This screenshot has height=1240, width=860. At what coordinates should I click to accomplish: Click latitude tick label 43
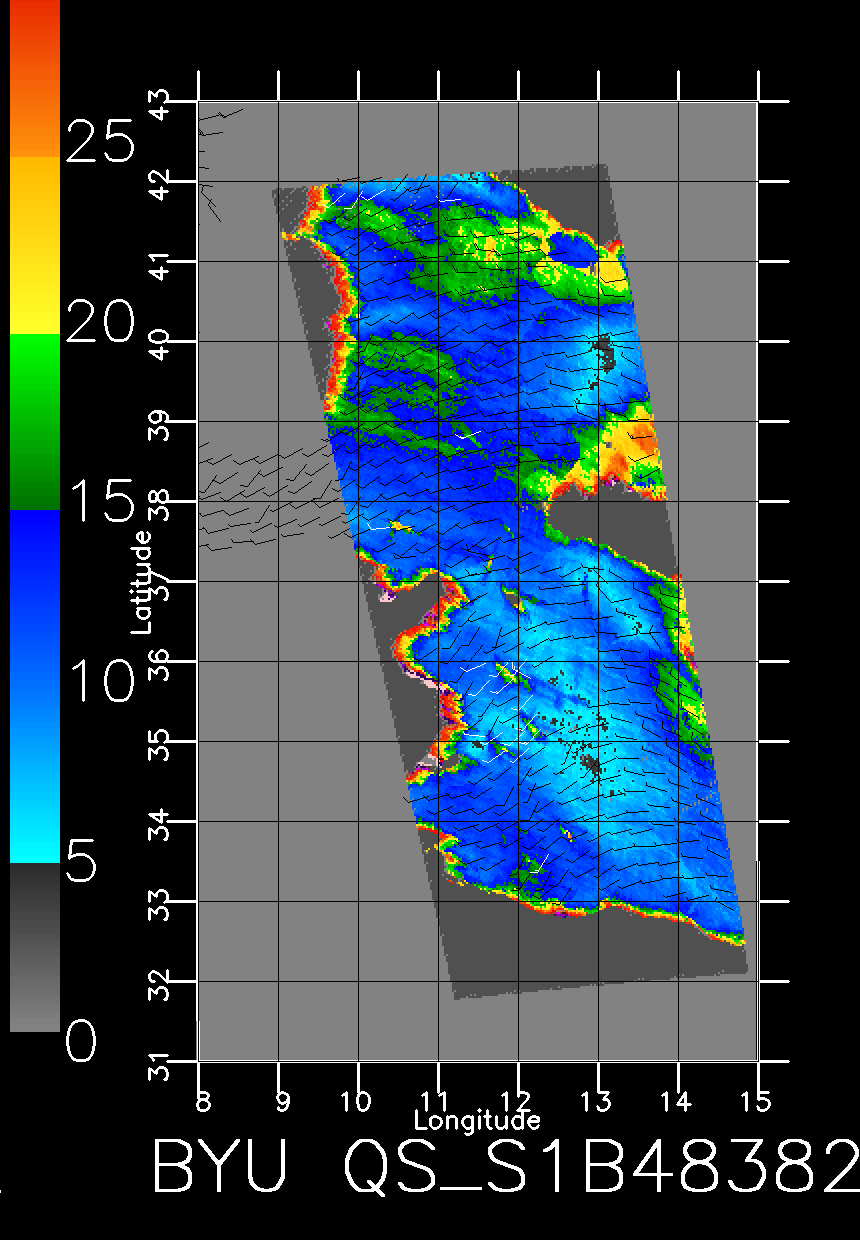tap(160, 105)
